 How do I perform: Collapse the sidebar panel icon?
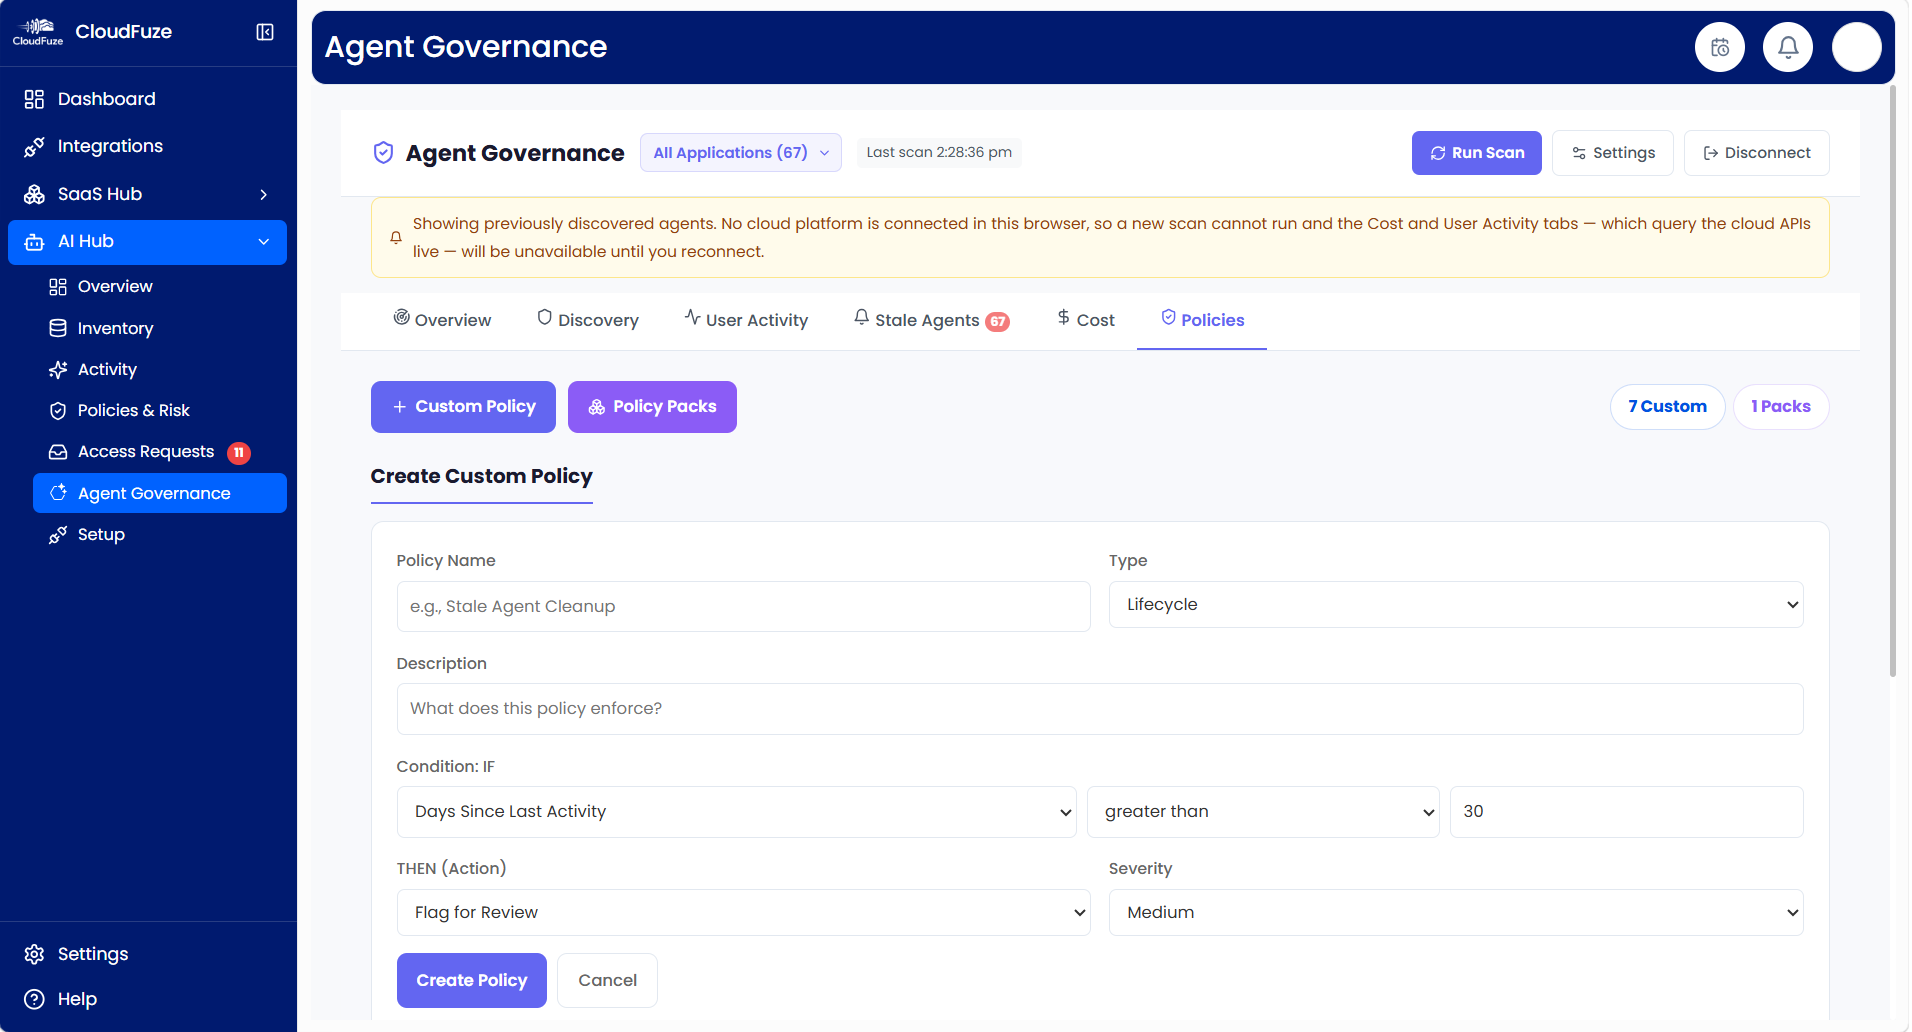[x=265, y=32]
